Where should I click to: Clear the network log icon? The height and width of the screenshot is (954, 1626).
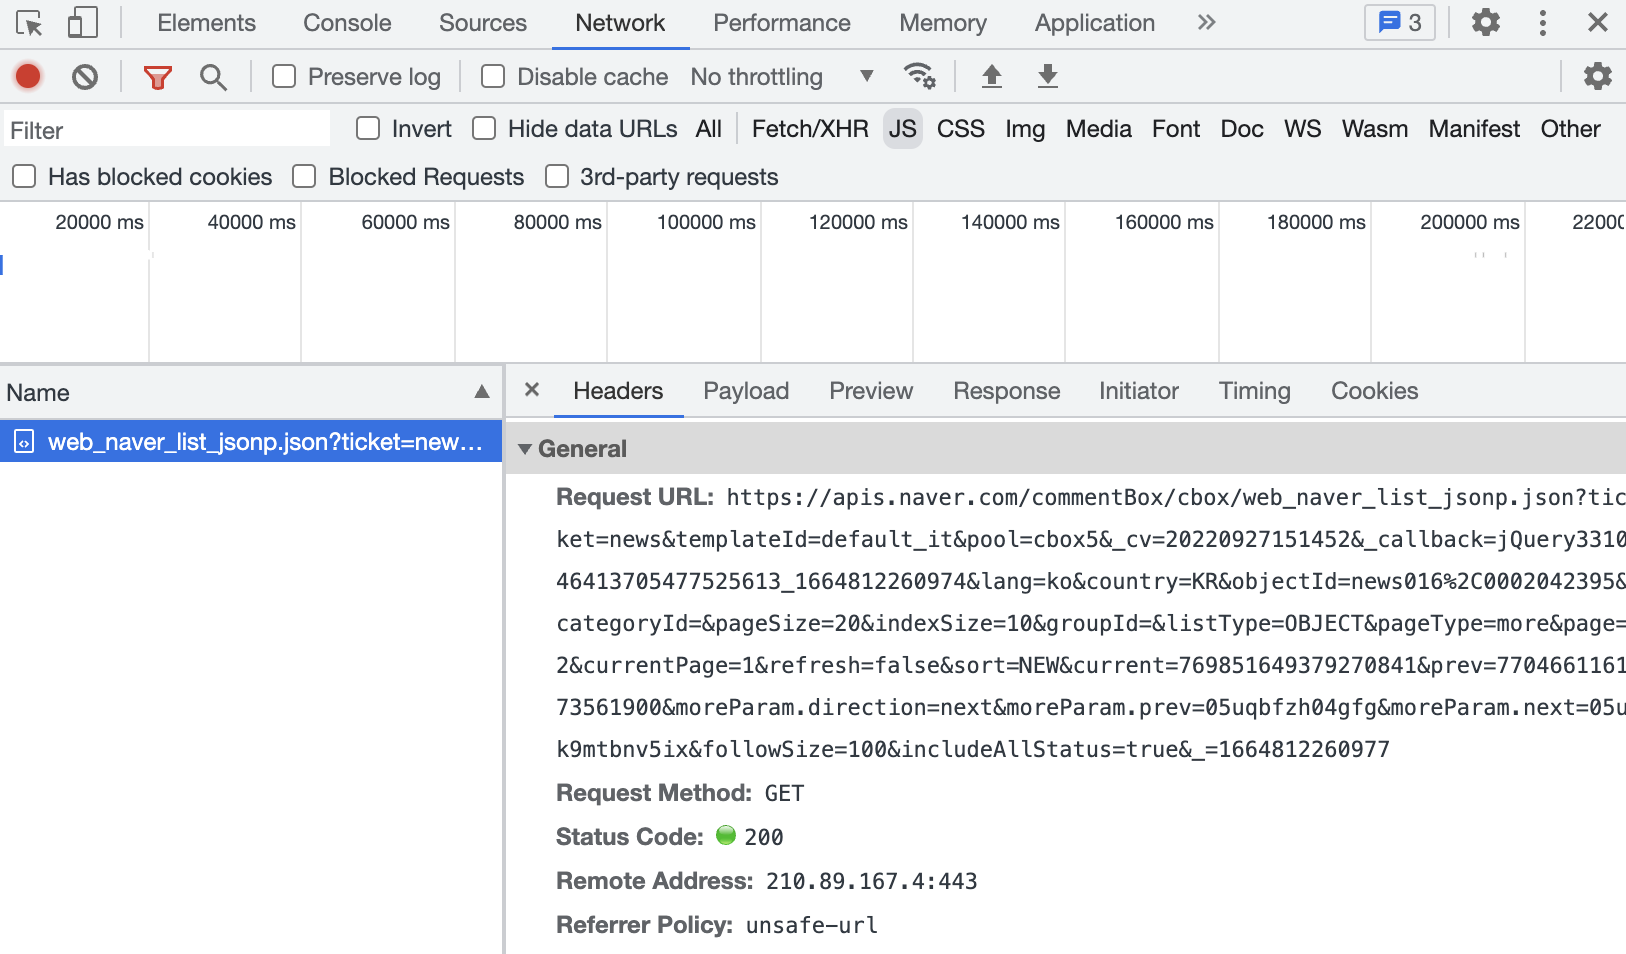coord(85,76)
